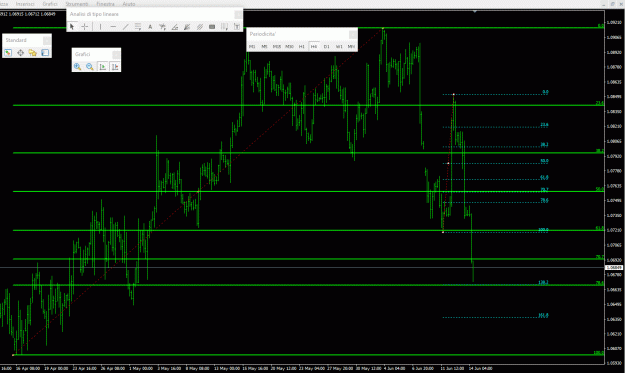This screenshot has width=625, height=373.
Task: Click red trendline start anchor at bottom-left
Action: tap(13, 355)
